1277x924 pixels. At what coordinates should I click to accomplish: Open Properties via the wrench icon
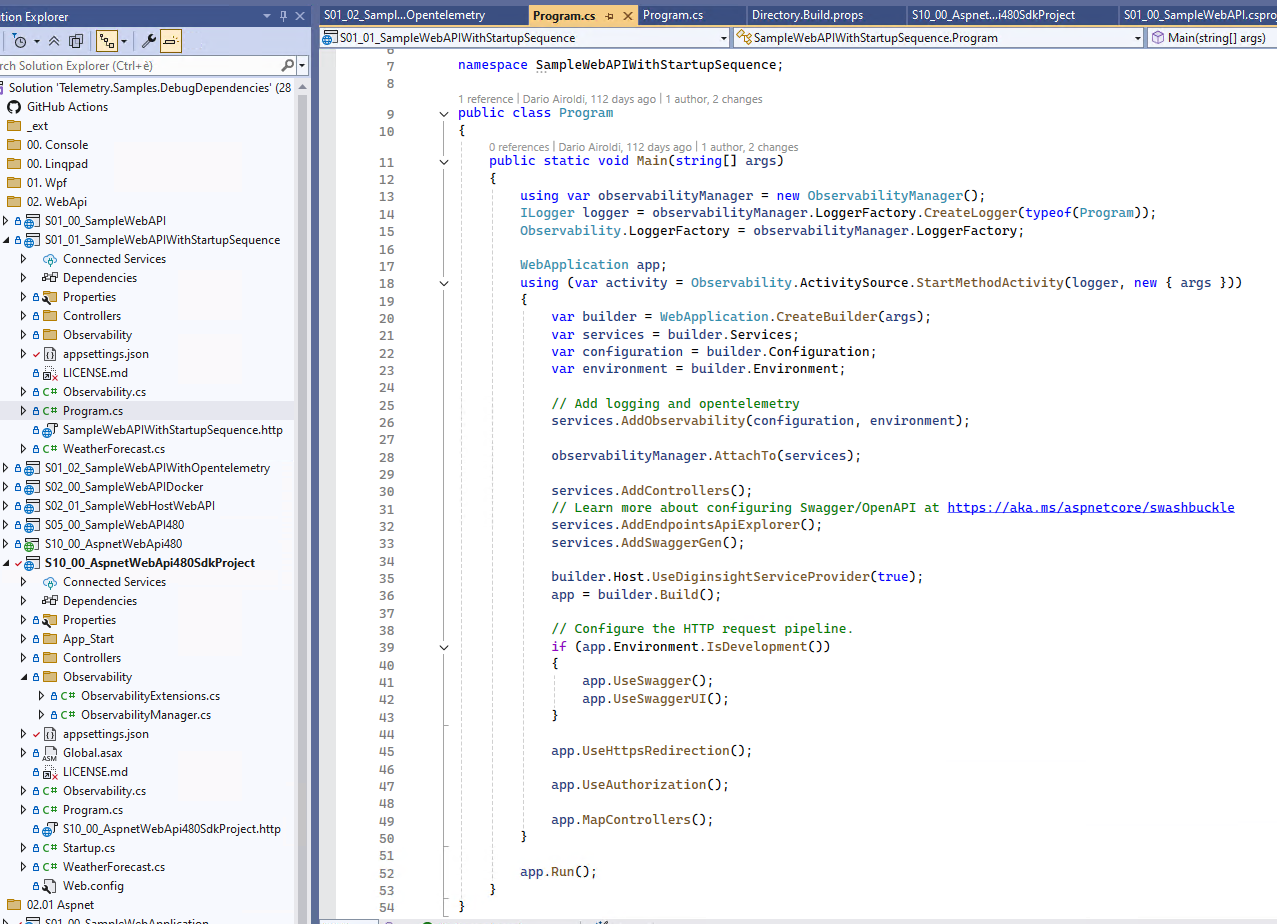click(x=149, y=41)
